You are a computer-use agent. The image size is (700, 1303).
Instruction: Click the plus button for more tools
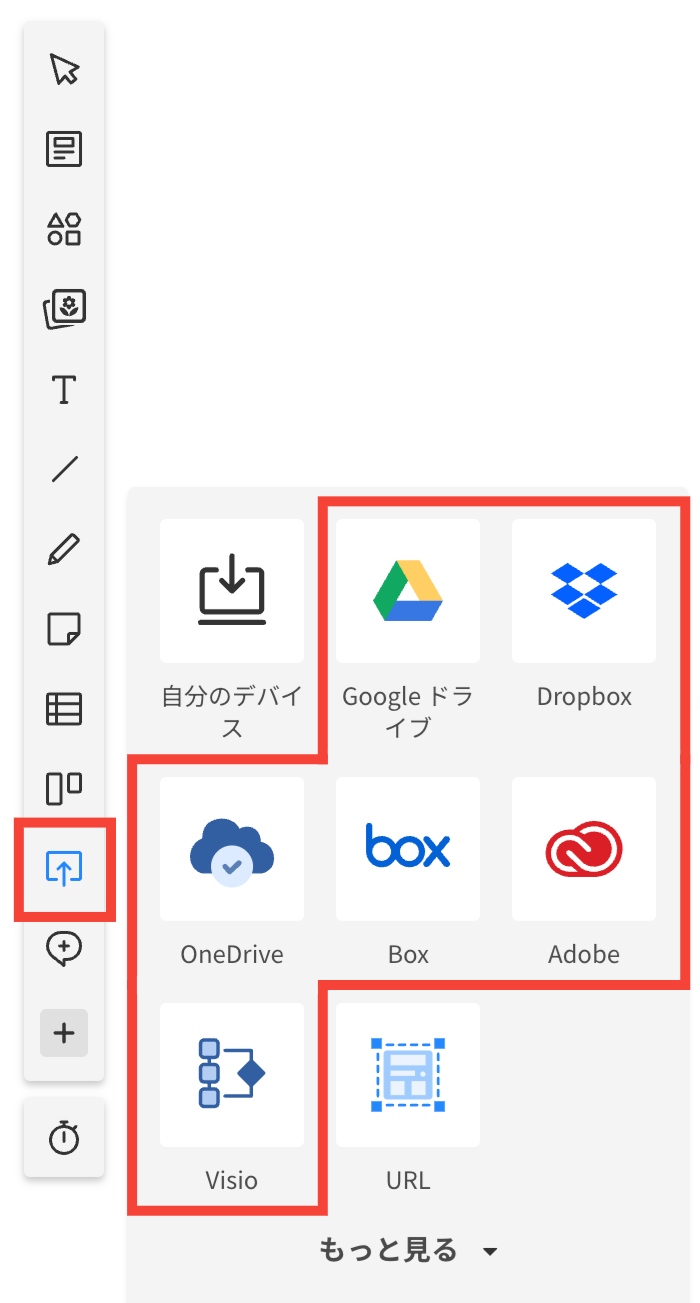click(x=64, y=1033)
